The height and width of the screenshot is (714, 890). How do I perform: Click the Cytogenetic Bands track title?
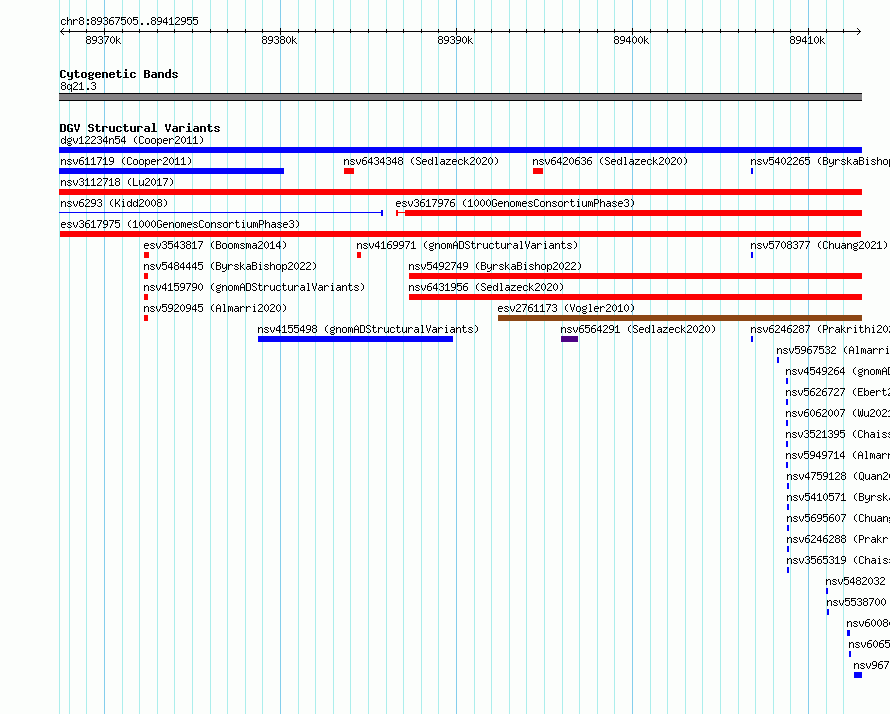(x=119, y=74)
